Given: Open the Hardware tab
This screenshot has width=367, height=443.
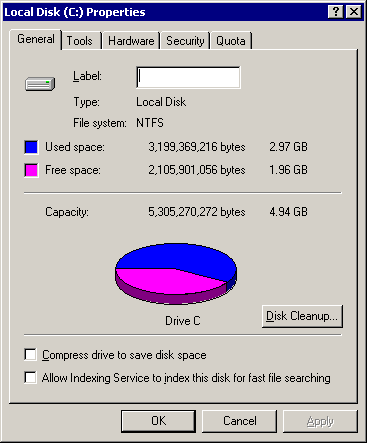Looking at the screenshot, I should [x=131, y=41].
